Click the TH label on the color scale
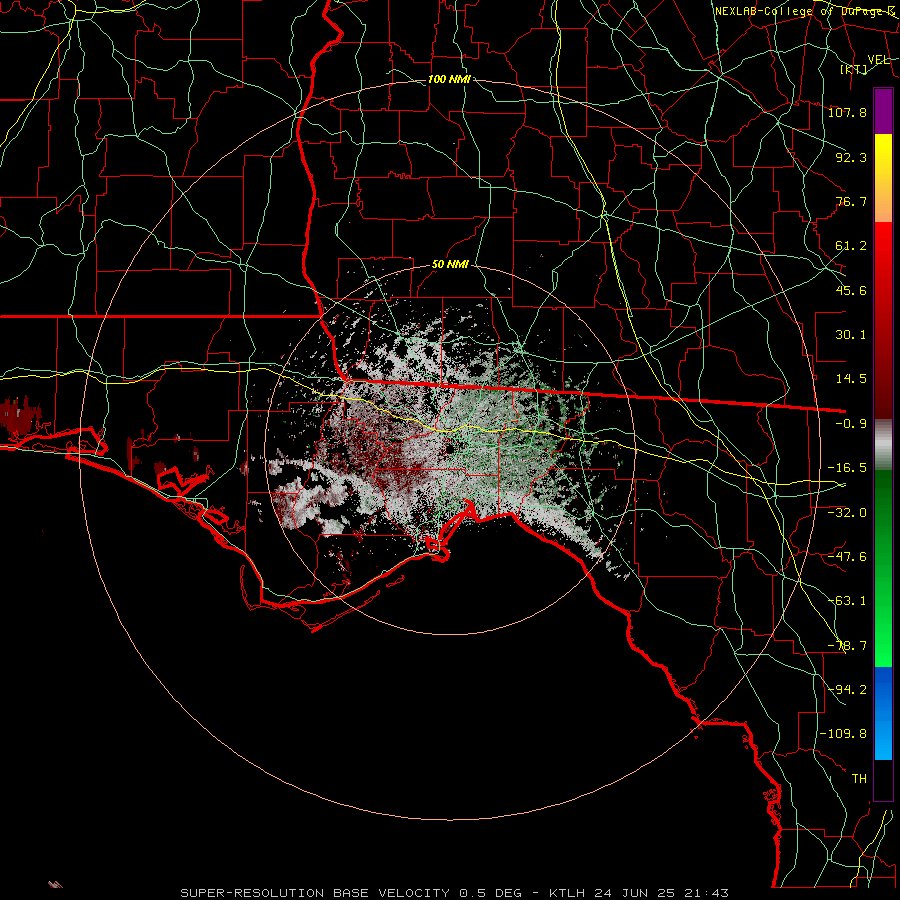Viewport: 900px width, 900px height. [x=859, y=778]
